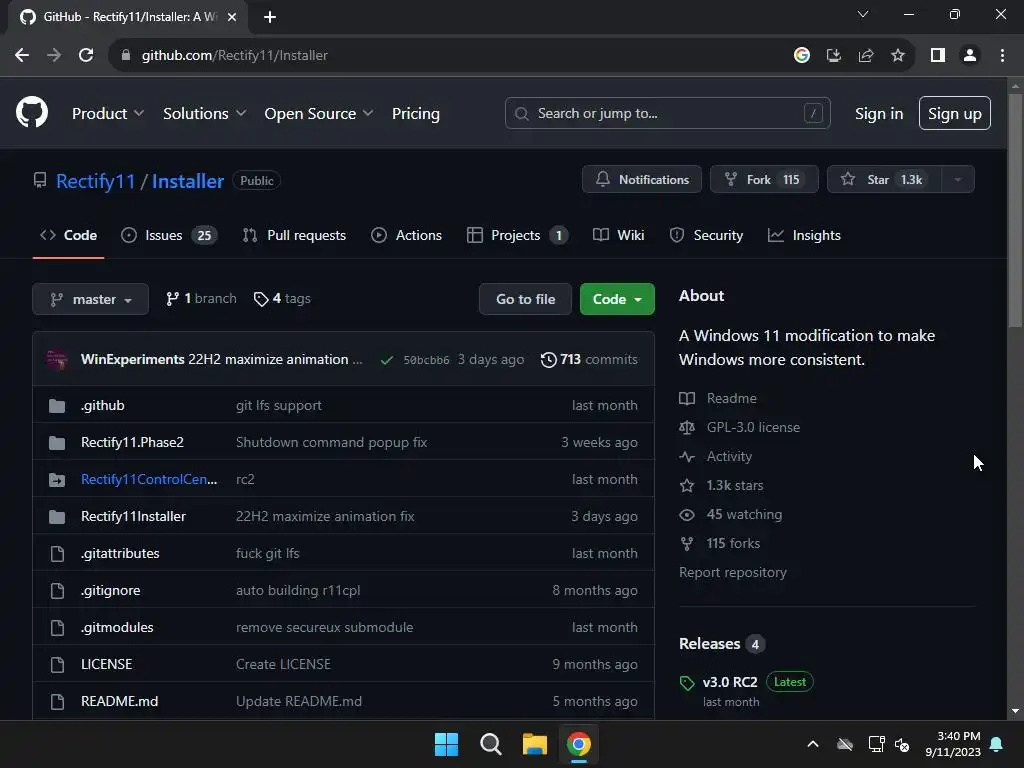Open the .gitattributes file

point(120,553)
